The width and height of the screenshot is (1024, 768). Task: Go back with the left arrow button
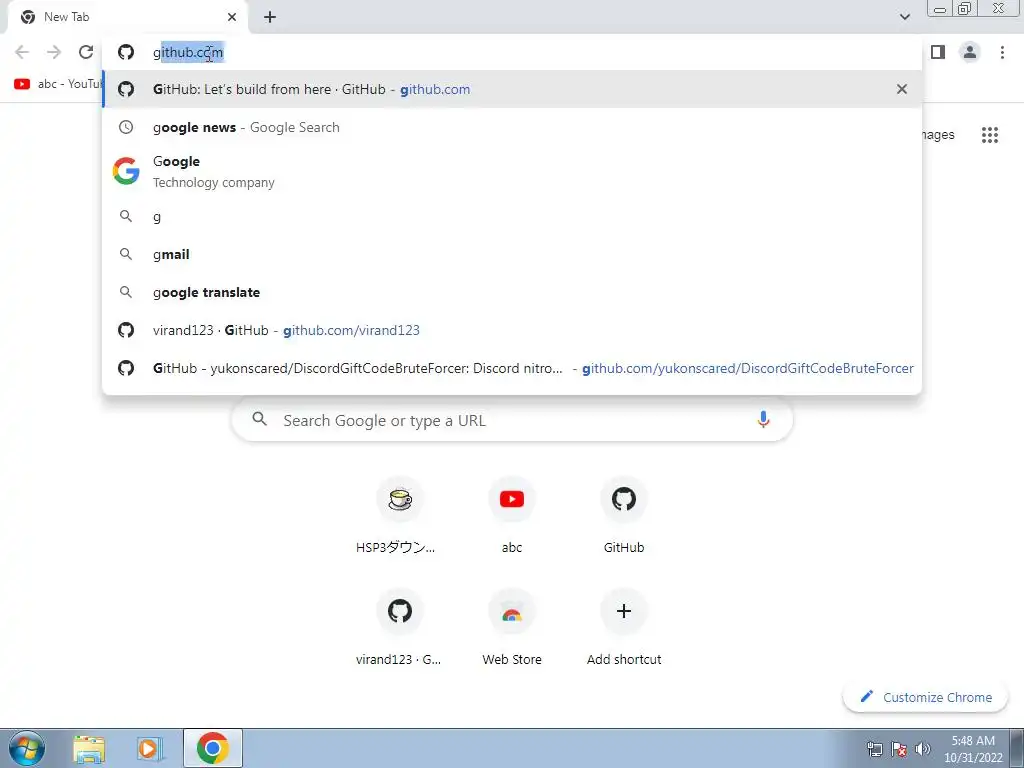[x=22, y=52]
